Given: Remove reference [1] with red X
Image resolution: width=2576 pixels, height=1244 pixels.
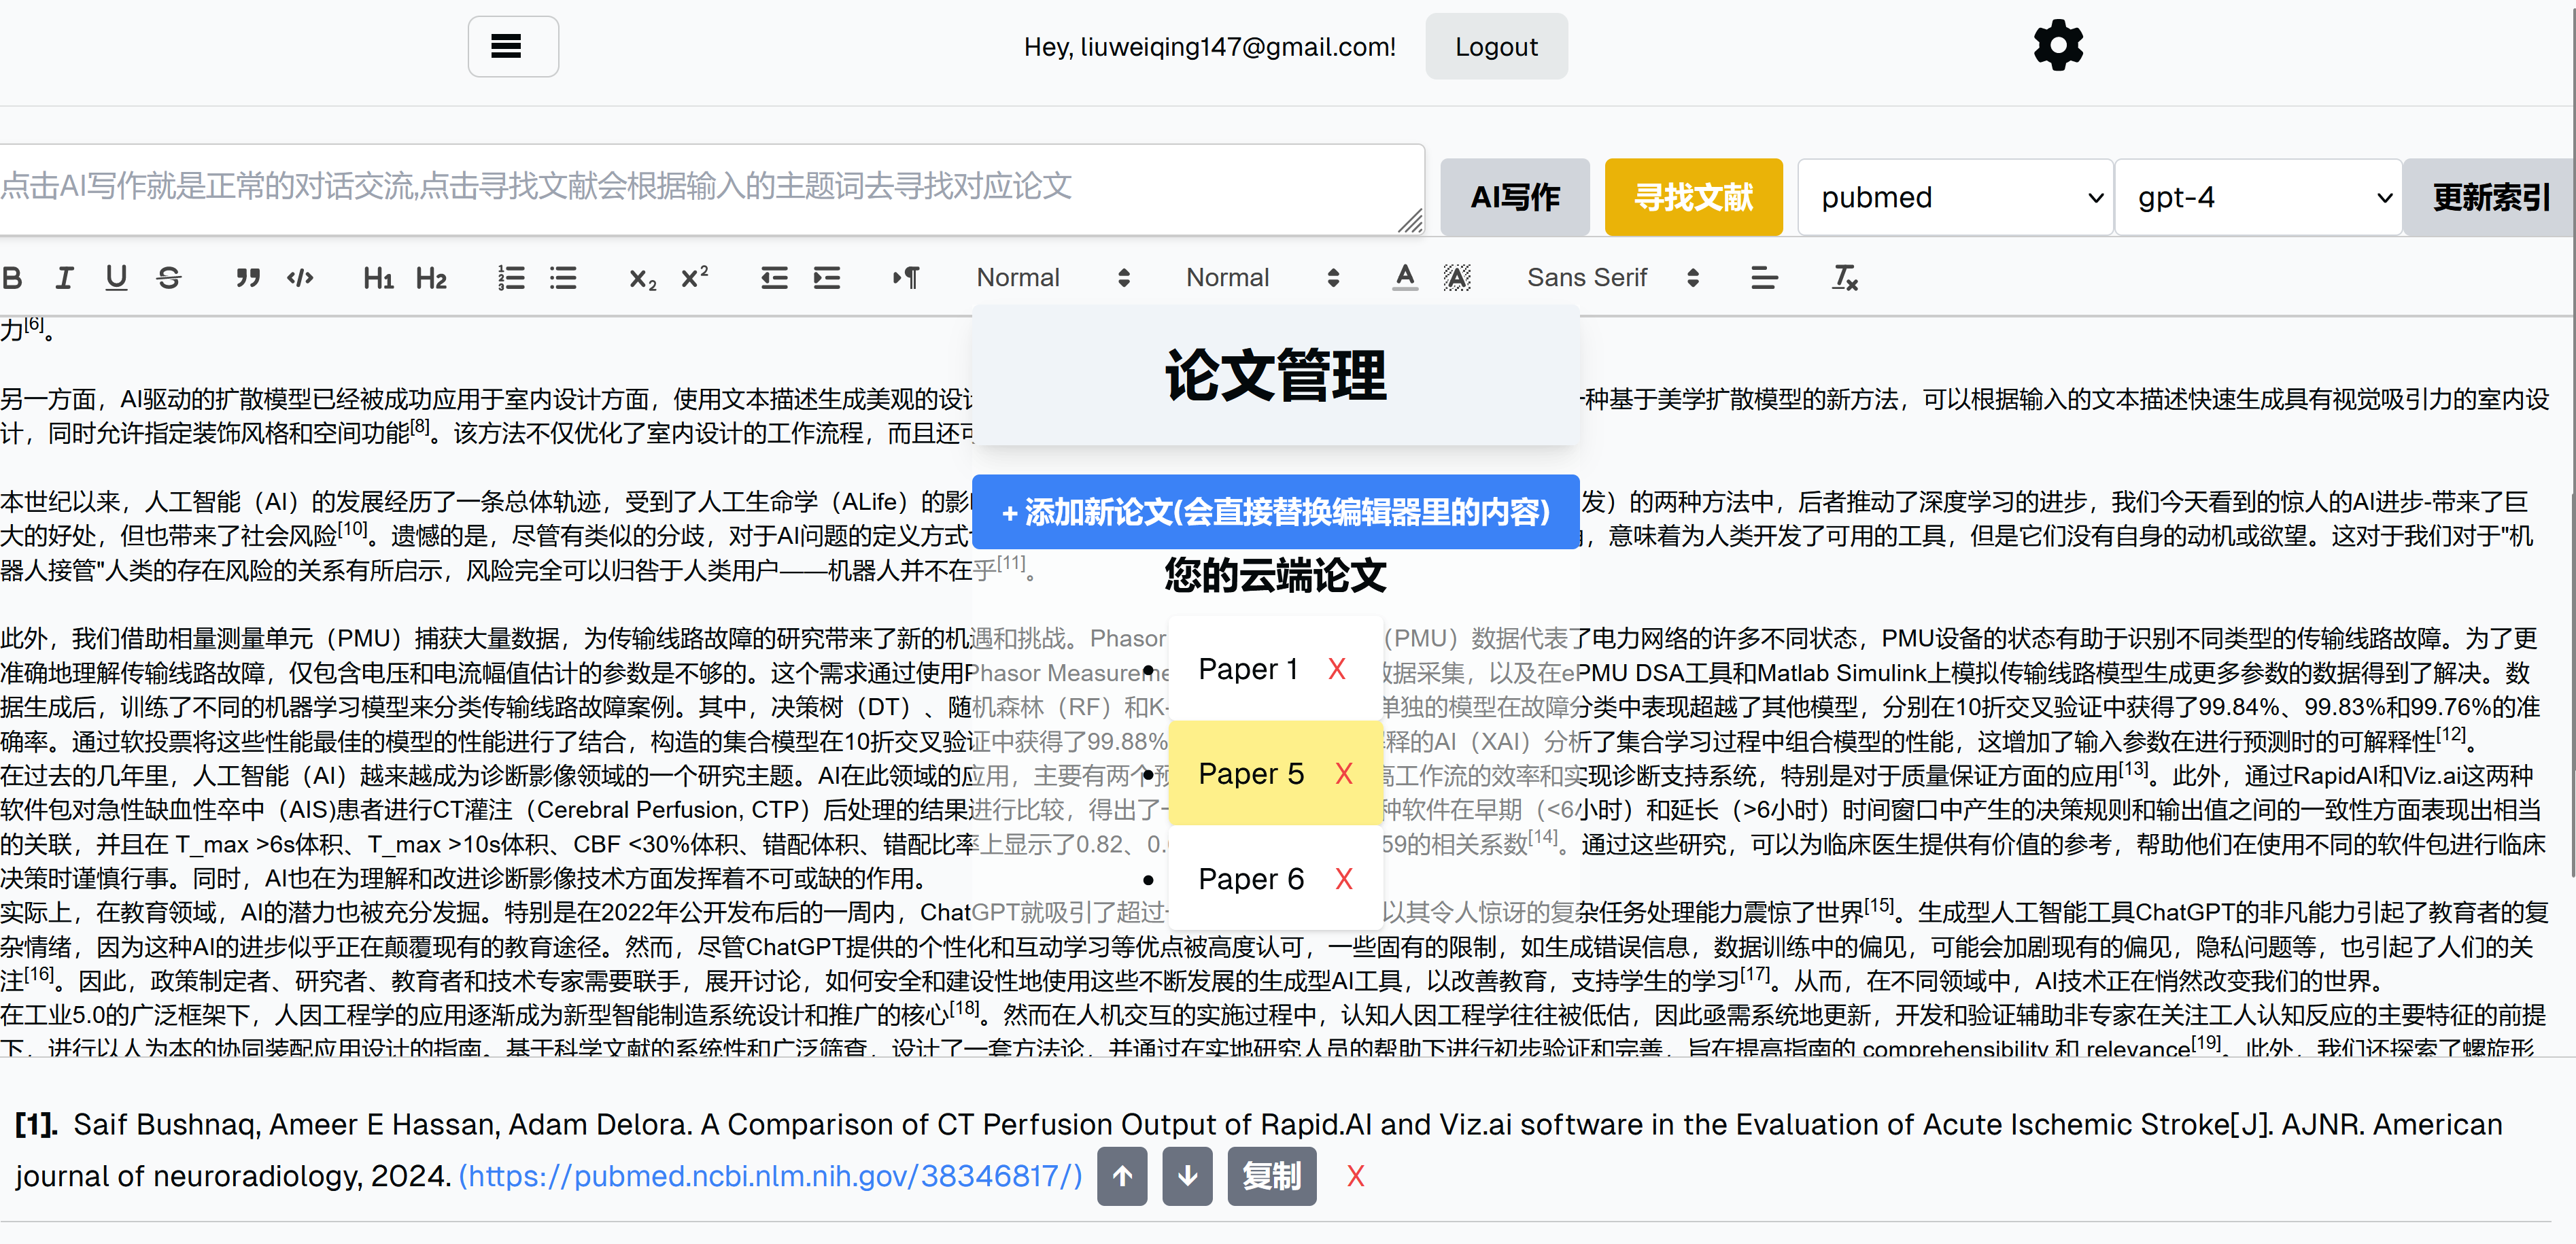Looking at the screenshot, I should 1355,1176.
